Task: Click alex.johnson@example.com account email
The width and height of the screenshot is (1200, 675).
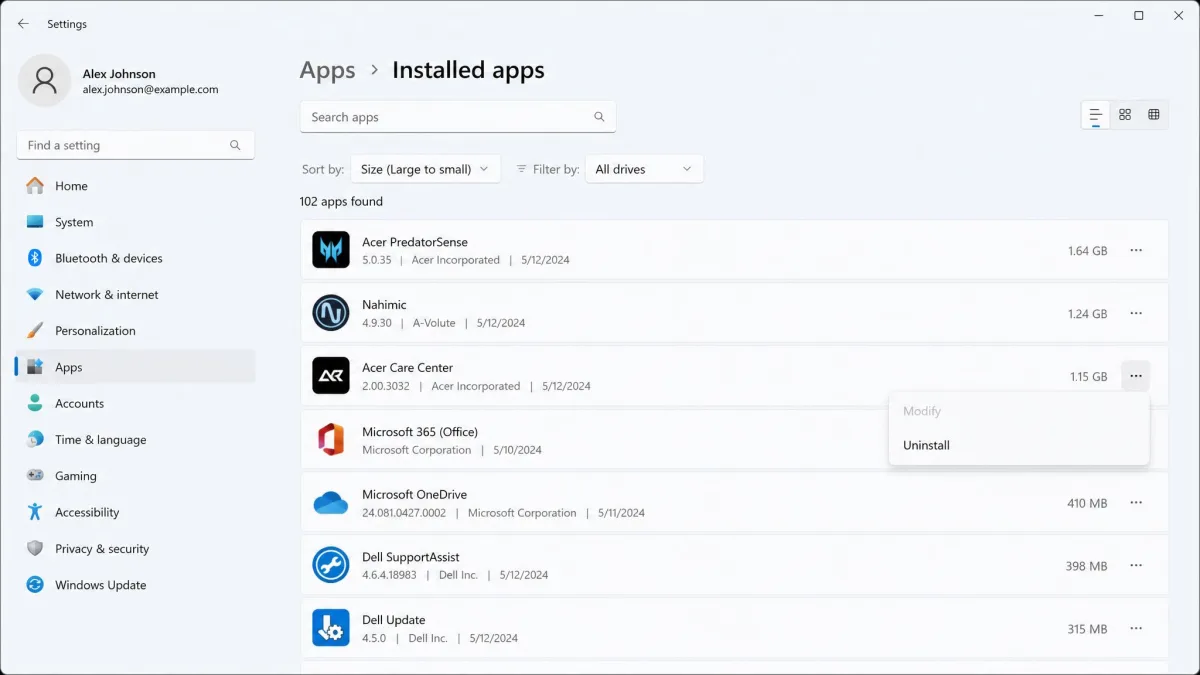Action: tap(150, 89)
